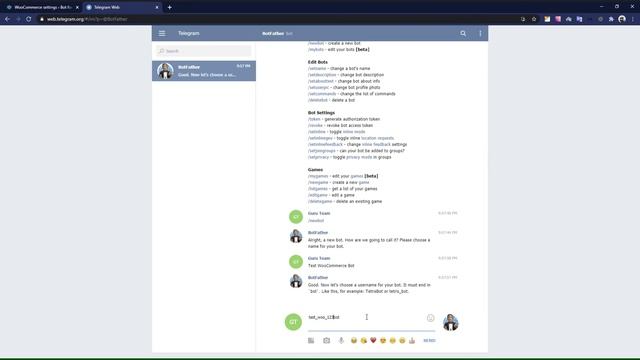The width and height of the screenshot is (640, 360).
Task: Click the 'Edit Bots' heading text
Action: (x=318, y=62)
